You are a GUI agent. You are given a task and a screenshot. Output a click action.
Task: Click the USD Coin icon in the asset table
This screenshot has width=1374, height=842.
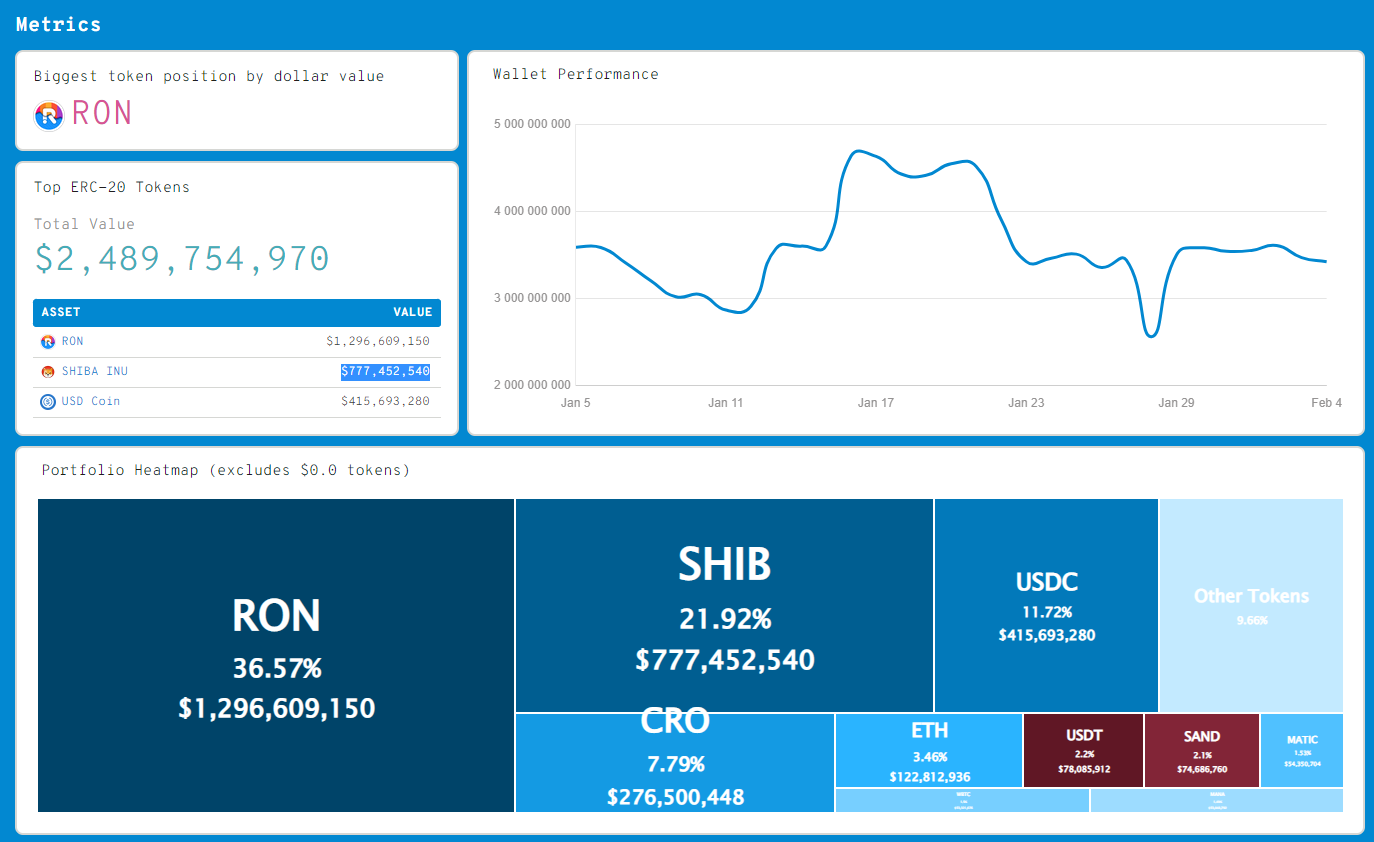(47, 402)
